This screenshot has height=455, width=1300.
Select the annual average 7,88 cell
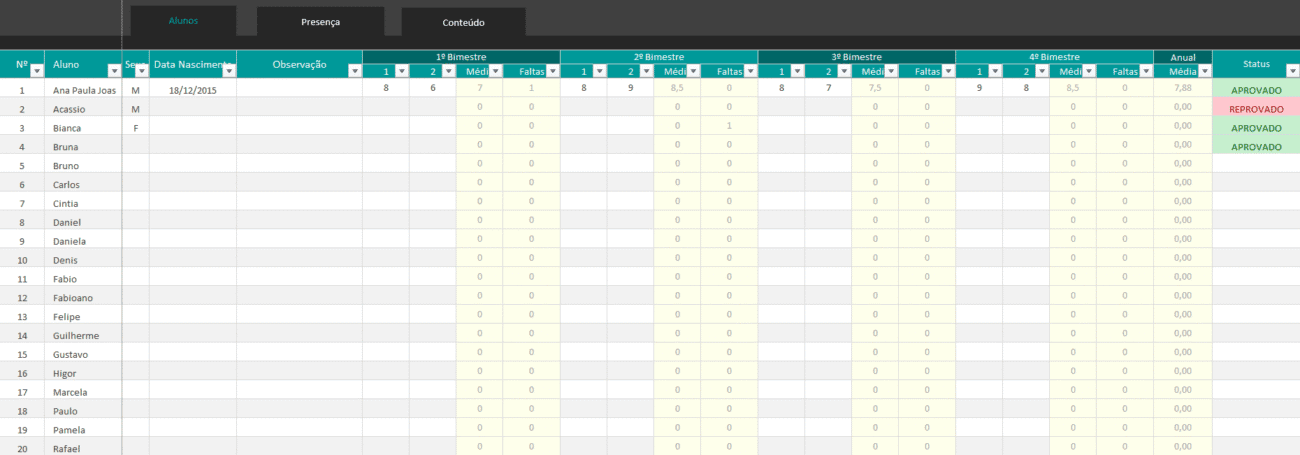pyautogui.click(x=1183, y=88)
